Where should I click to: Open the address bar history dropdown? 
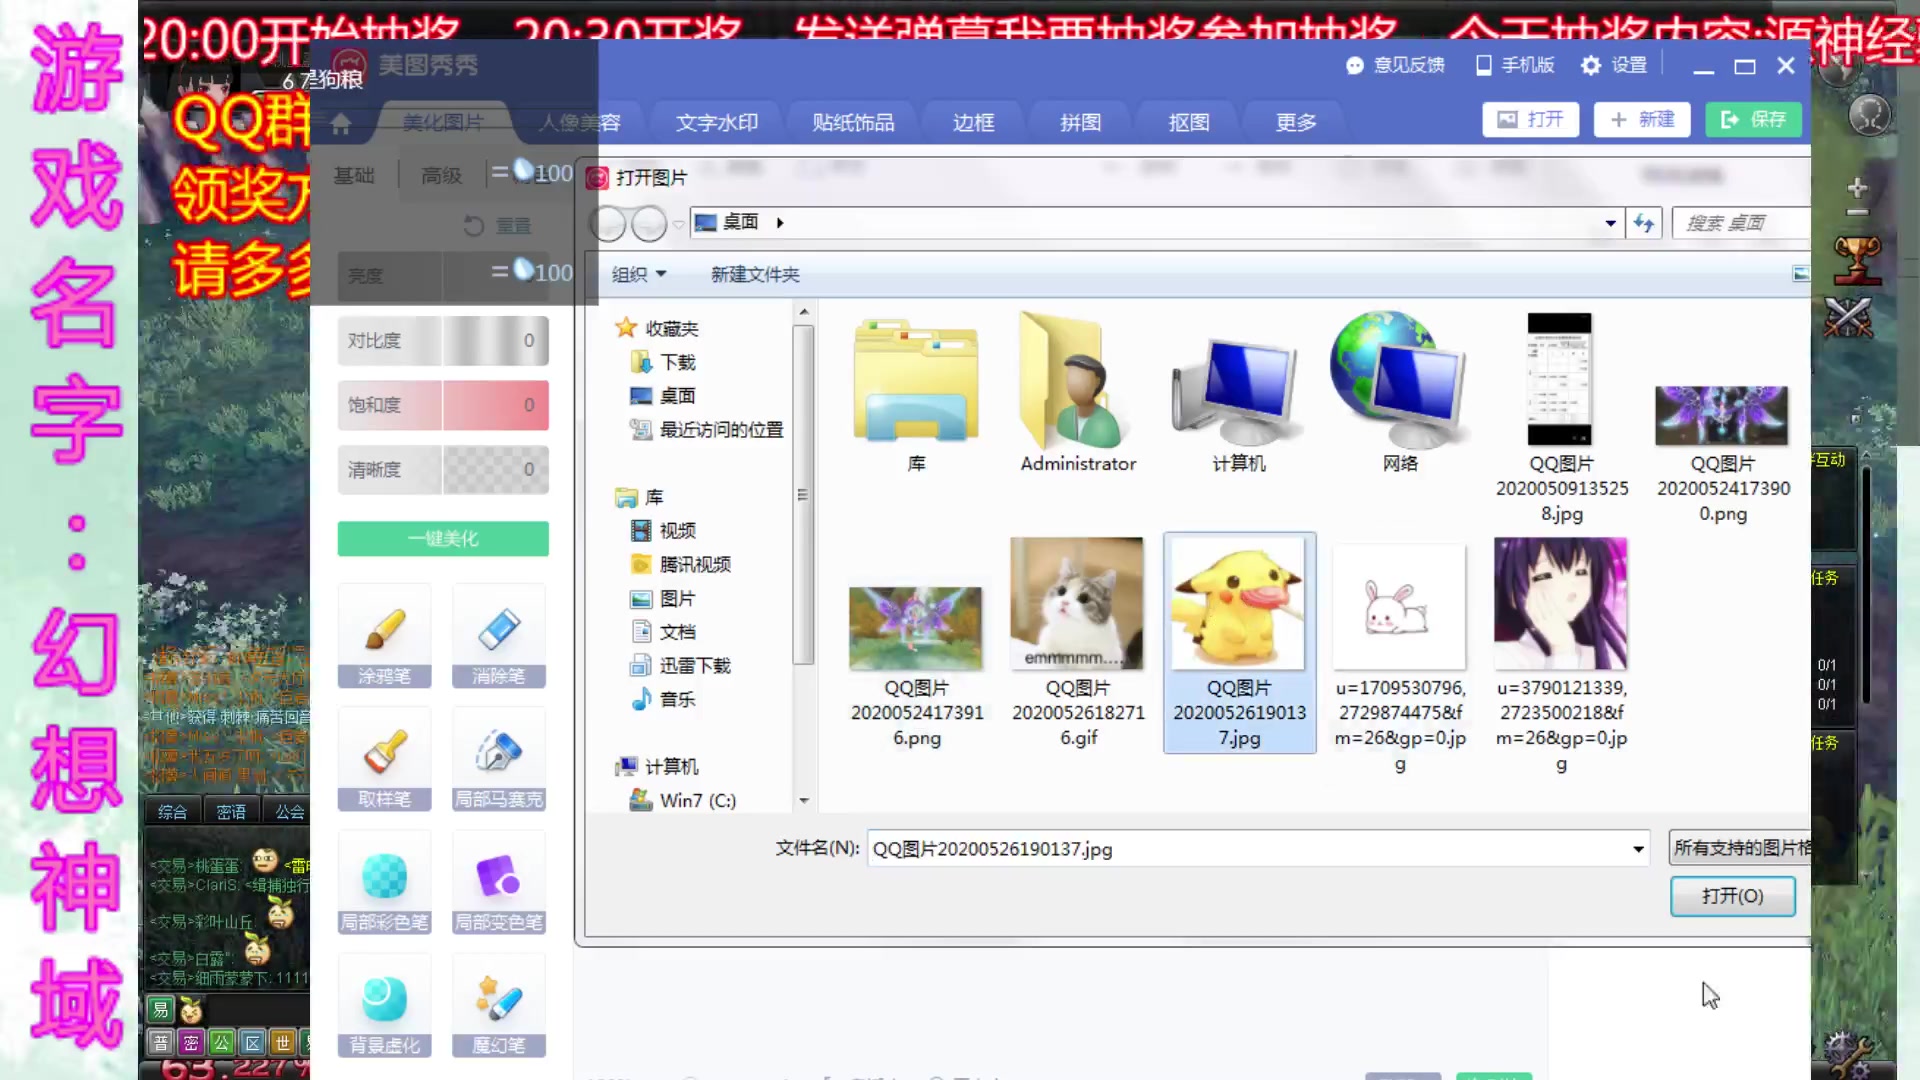[x=1610, y=223]
